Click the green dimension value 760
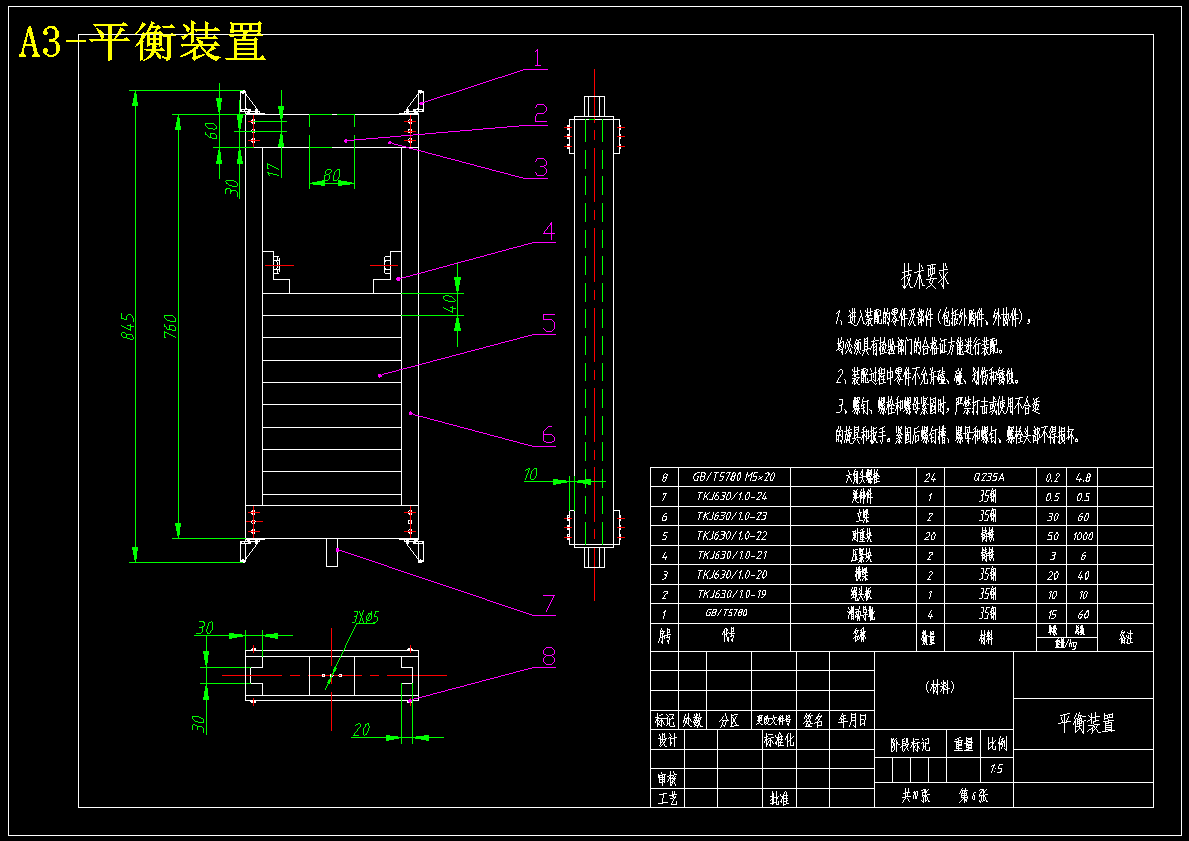Viewport: 1189px width, 841px height. coord(171,326)
